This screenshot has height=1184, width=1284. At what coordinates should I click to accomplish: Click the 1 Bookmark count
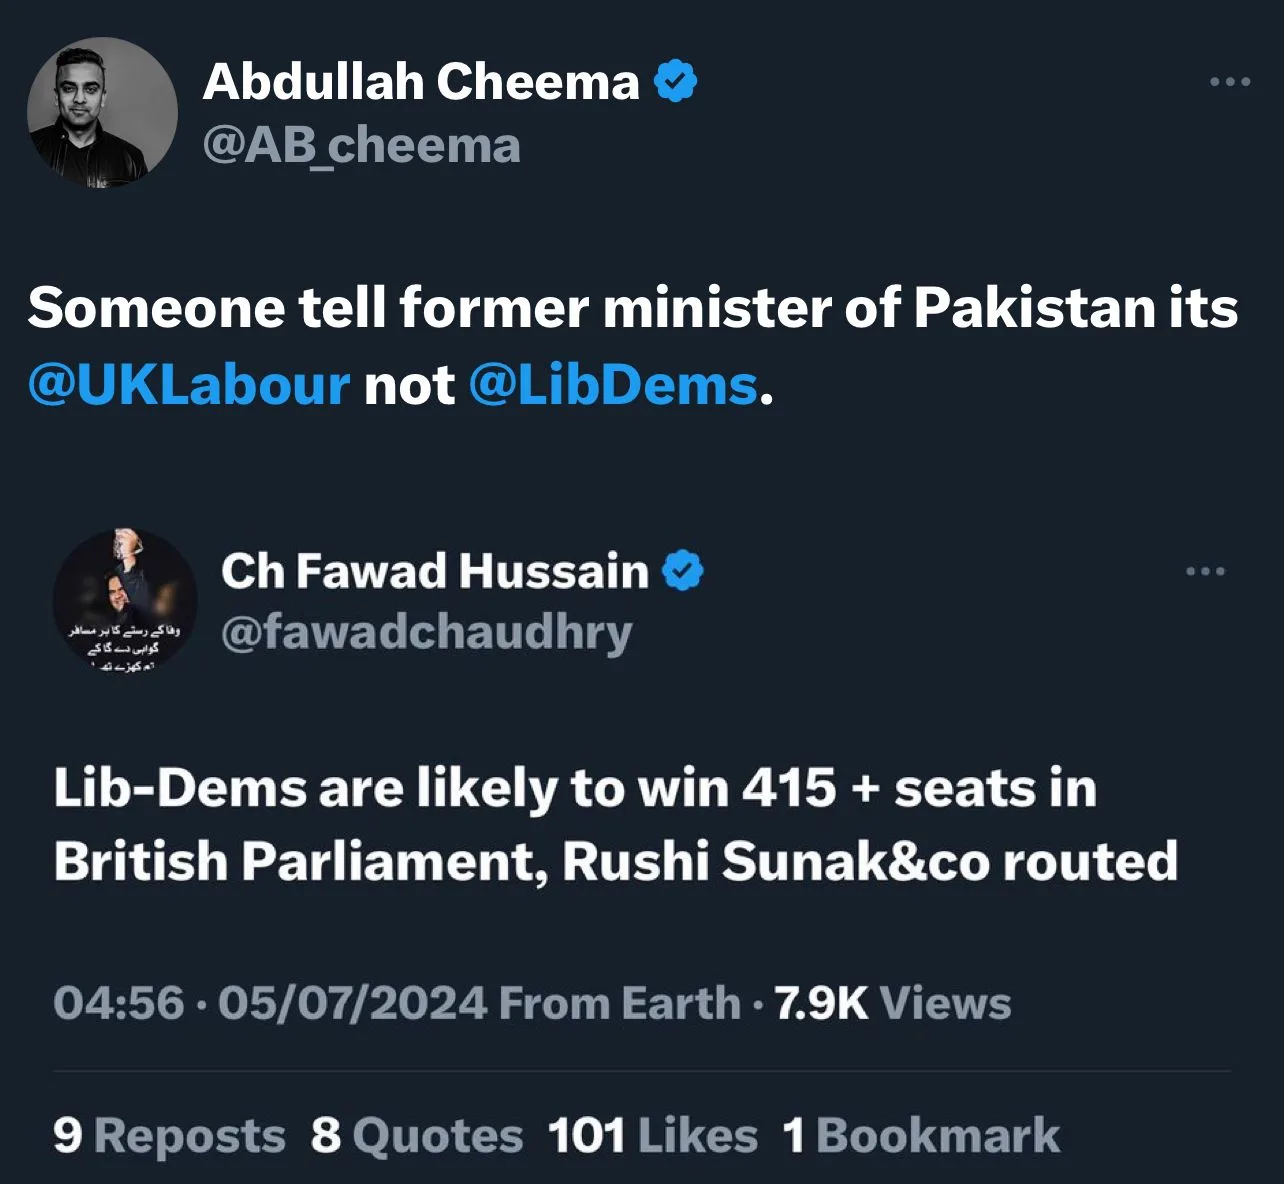click(x=921, y=1136)
